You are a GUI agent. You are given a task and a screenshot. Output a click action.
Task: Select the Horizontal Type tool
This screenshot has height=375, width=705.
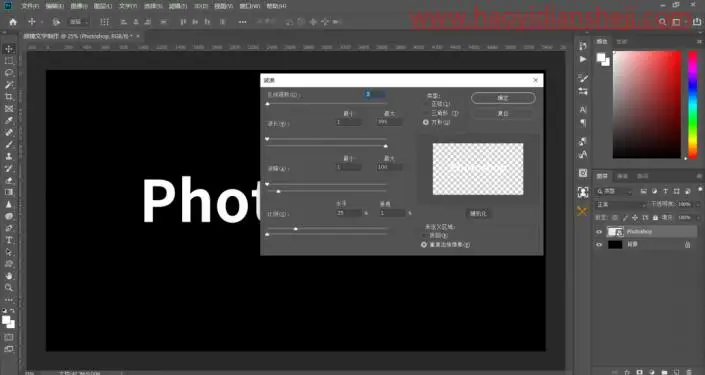point(9,240)
